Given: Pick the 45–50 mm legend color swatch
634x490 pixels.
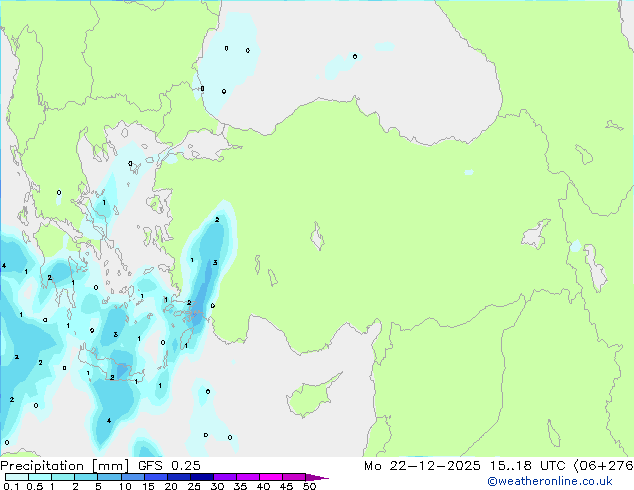Looking at the screenshot, I should coord(294,477).
